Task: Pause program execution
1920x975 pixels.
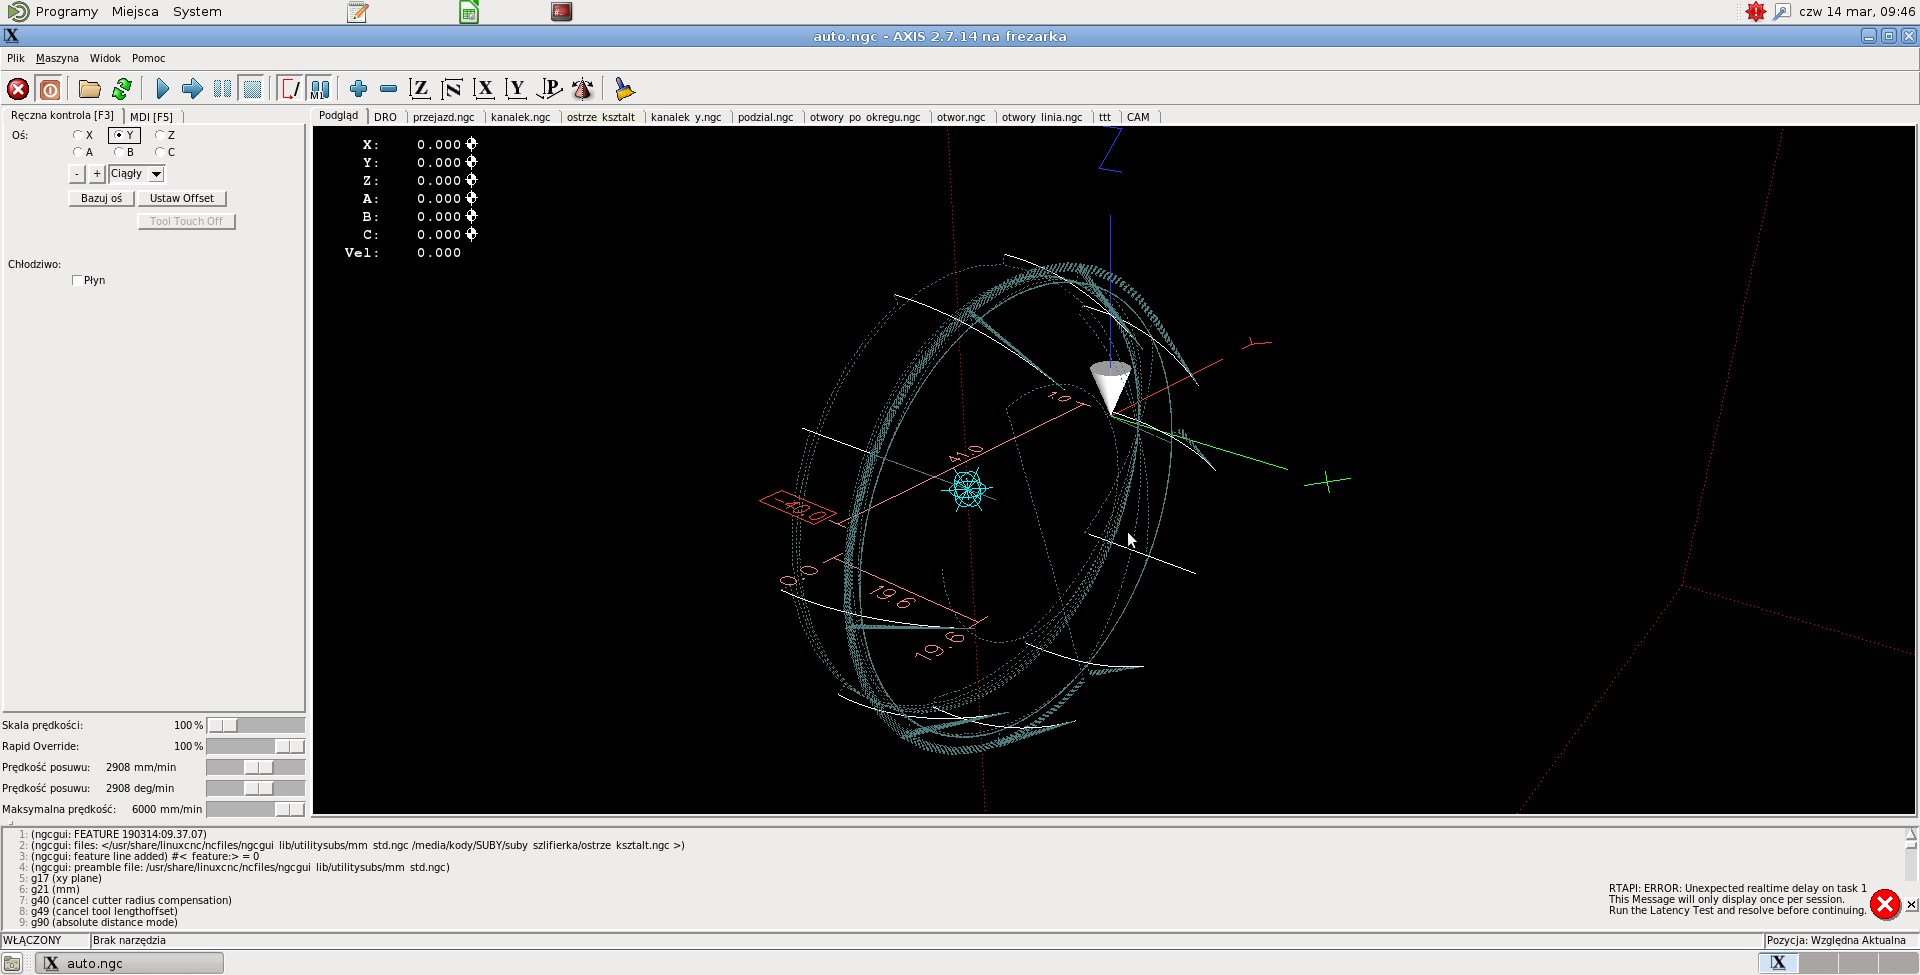Action: pyautogui.click(x=222, y=89)
